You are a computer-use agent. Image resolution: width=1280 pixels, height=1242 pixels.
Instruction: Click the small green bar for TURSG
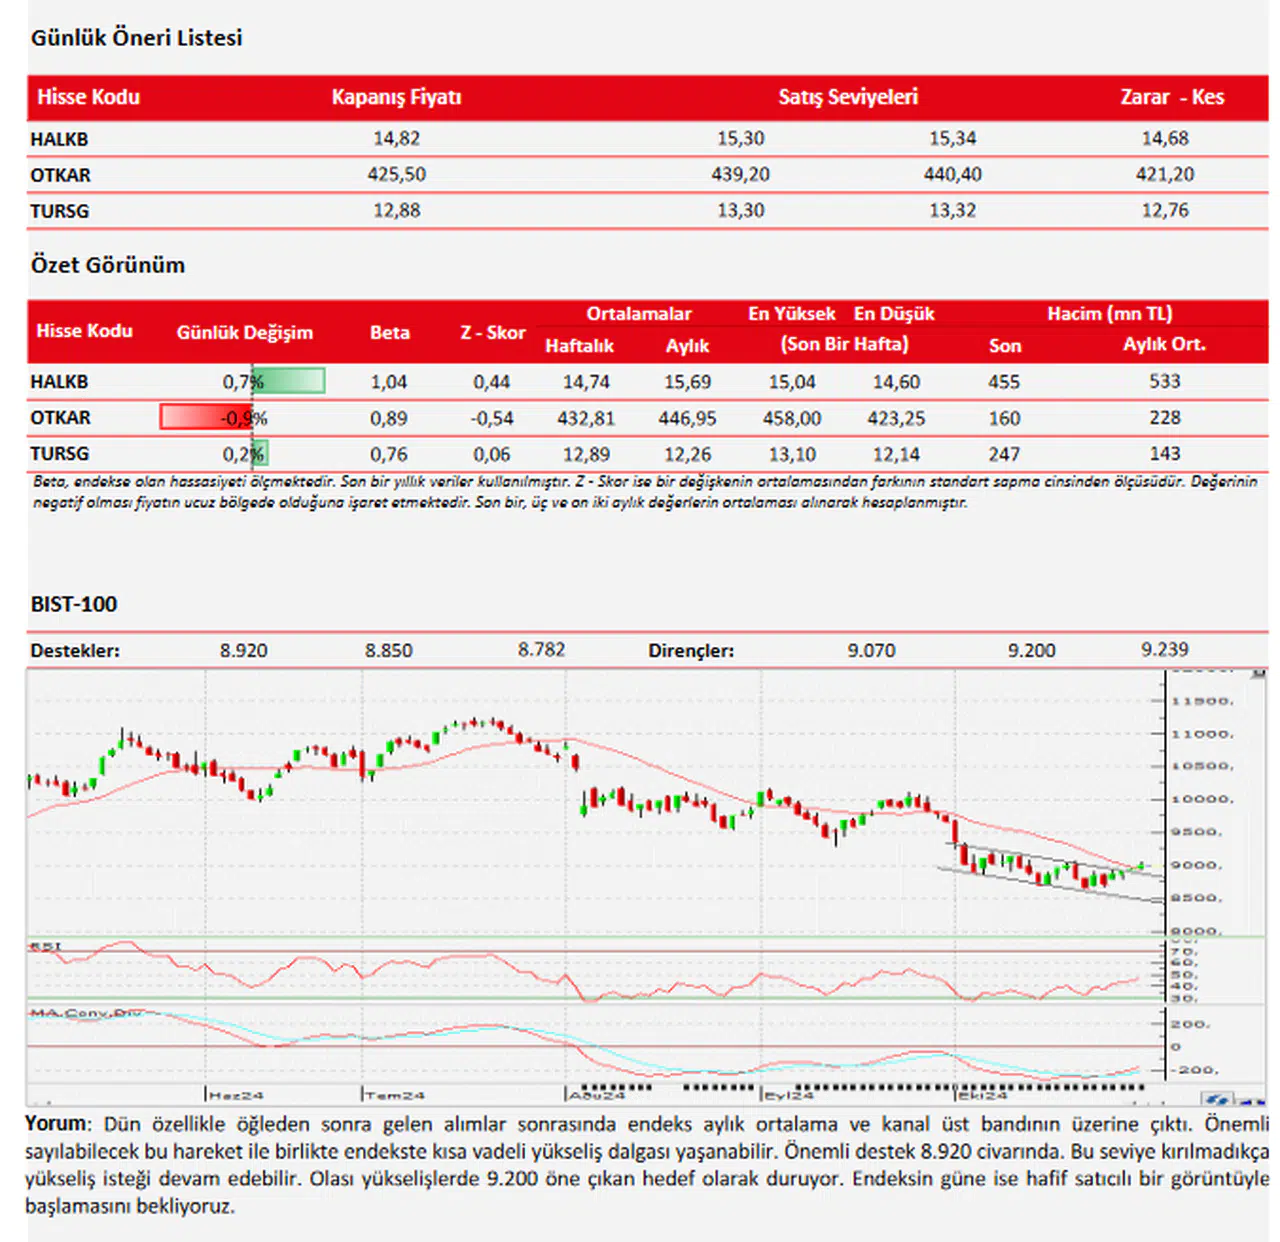pyautogui.click(x=260, y=453)
